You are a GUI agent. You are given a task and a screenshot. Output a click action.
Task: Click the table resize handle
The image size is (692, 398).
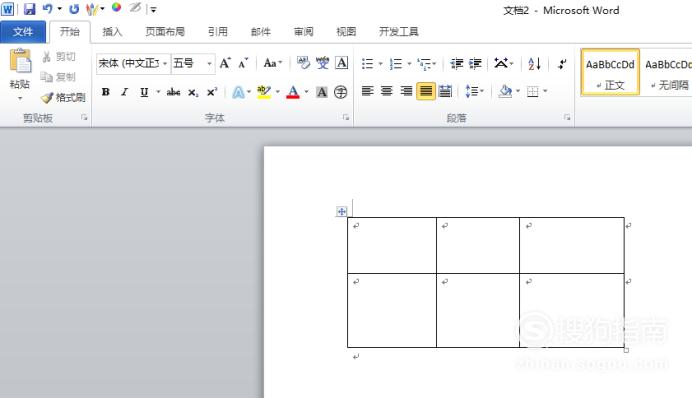626,350
